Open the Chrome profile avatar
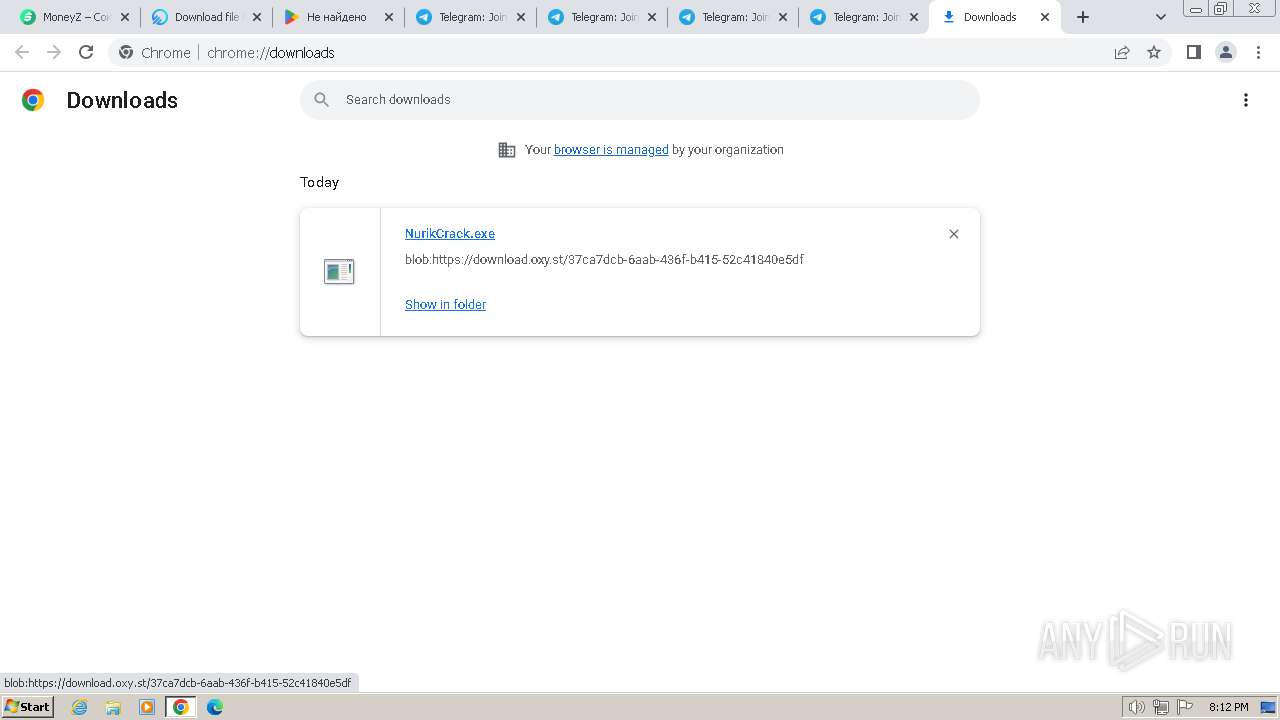The height and width of the screenshot is (720, 1280). (x=1226, y=52)
